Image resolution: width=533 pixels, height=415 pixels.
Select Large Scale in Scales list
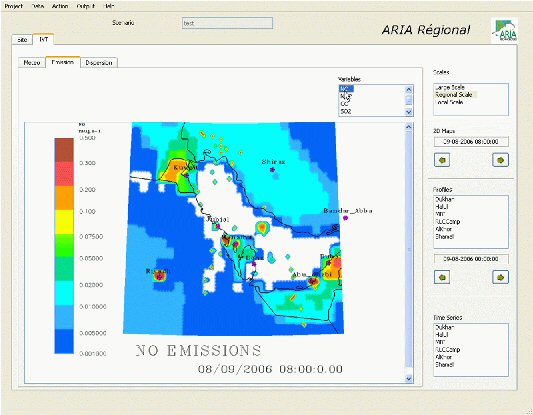449,87
